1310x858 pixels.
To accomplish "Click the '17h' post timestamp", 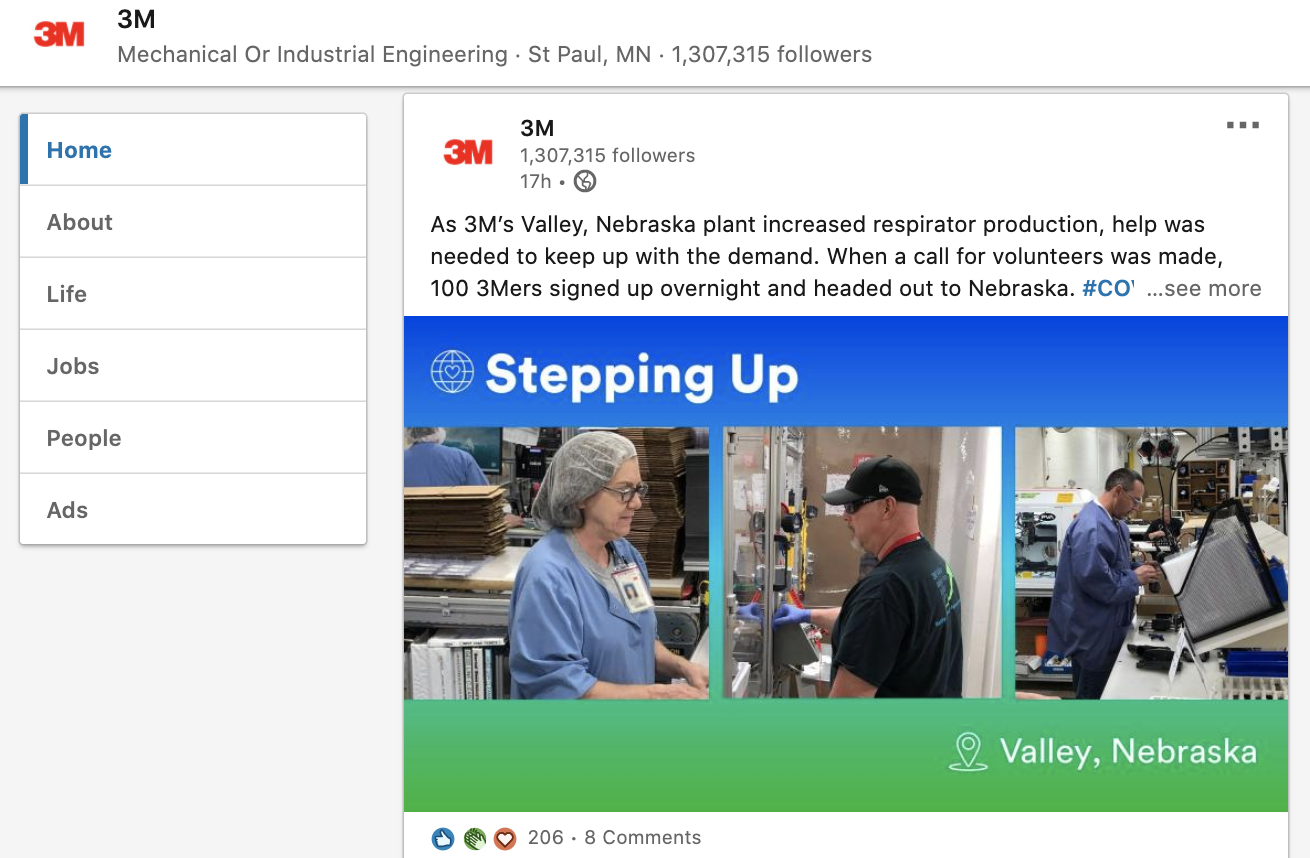I will point(536,181).
